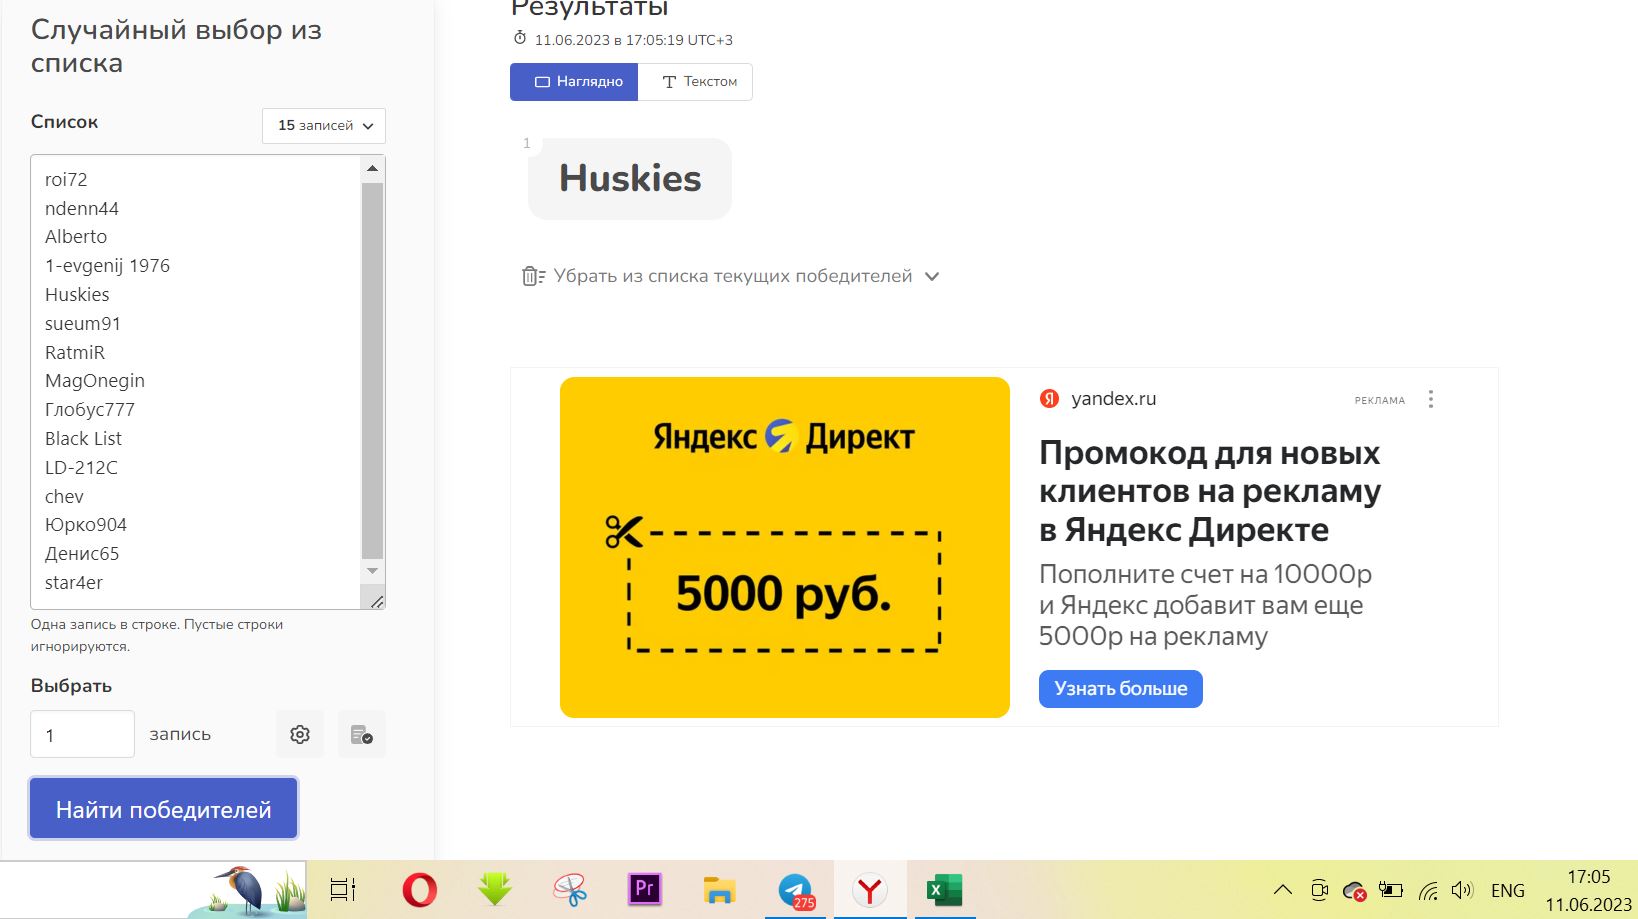
Task: Click the РЕКЛАМА ad label
Action: 1380,400
